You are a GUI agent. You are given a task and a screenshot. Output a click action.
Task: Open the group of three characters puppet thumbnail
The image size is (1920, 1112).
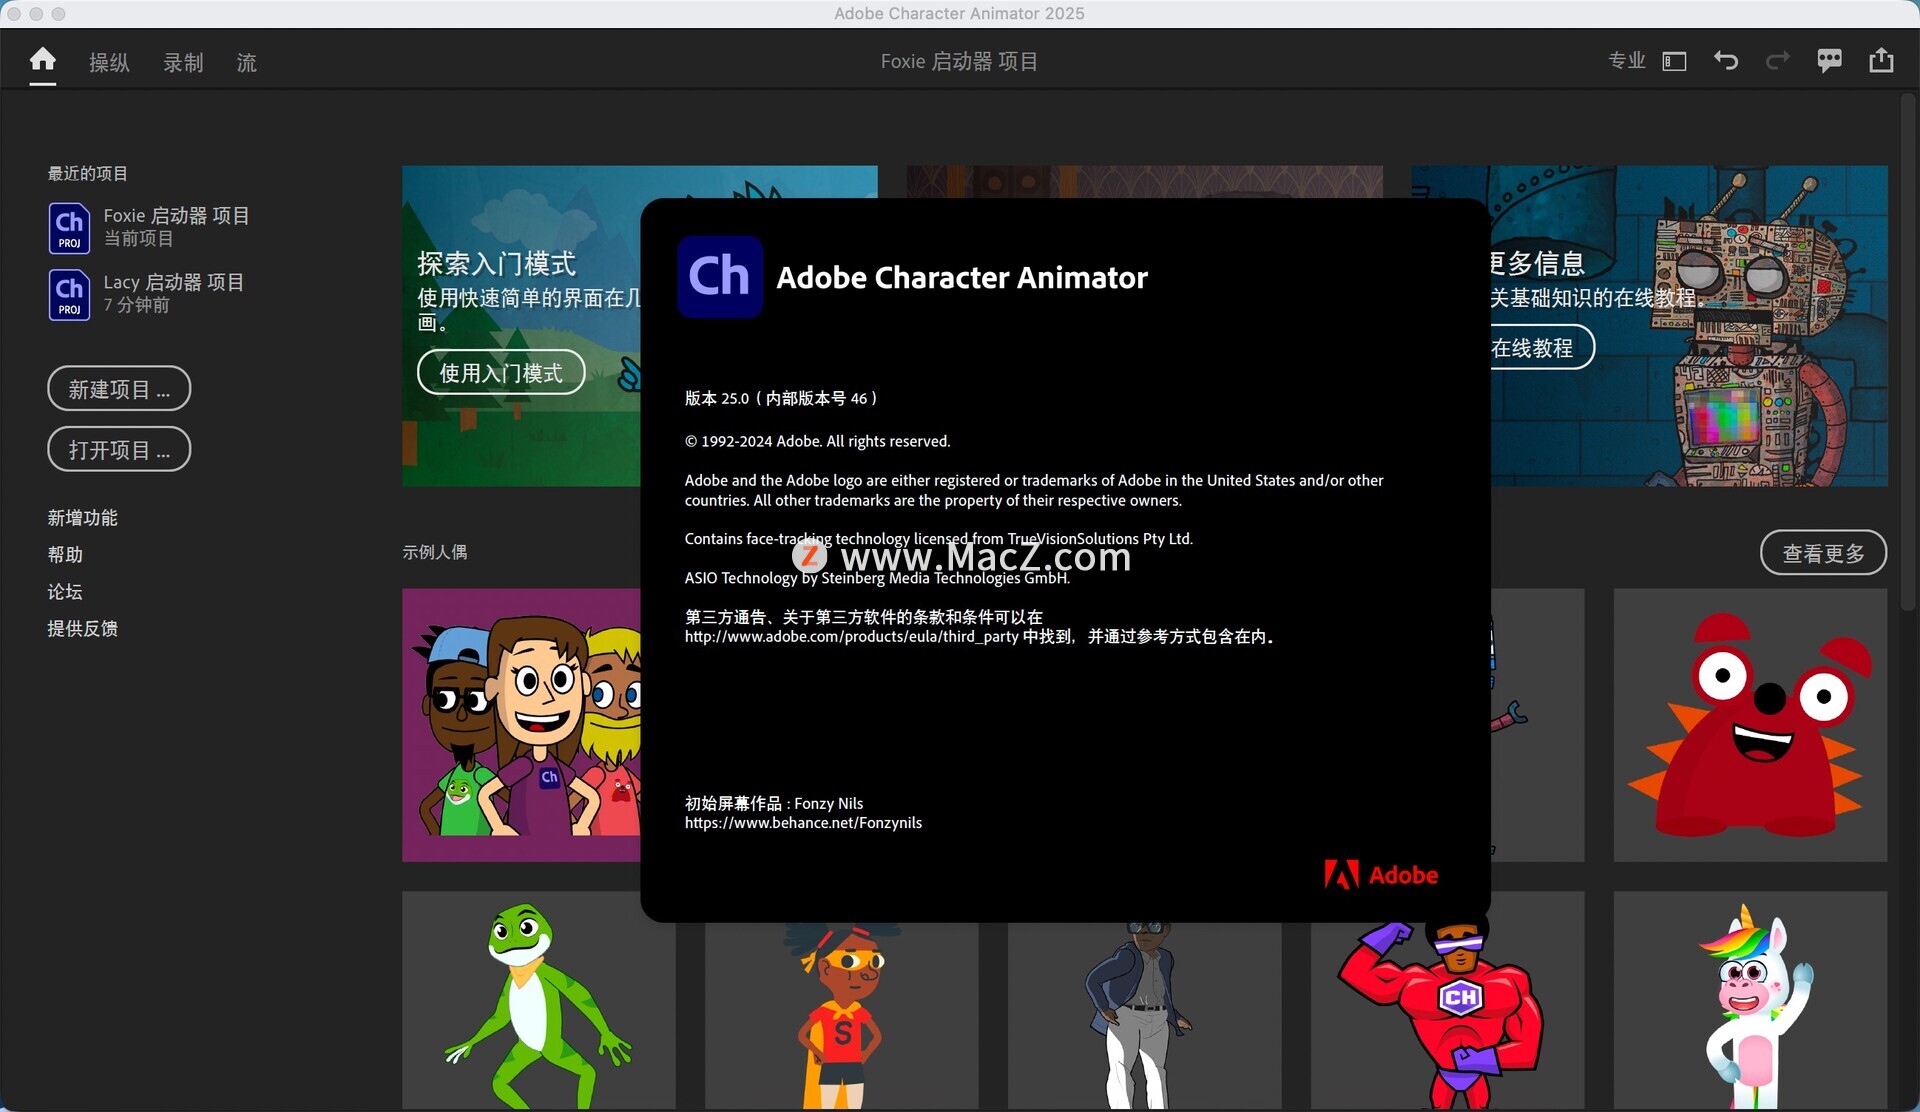click(521, 725)
